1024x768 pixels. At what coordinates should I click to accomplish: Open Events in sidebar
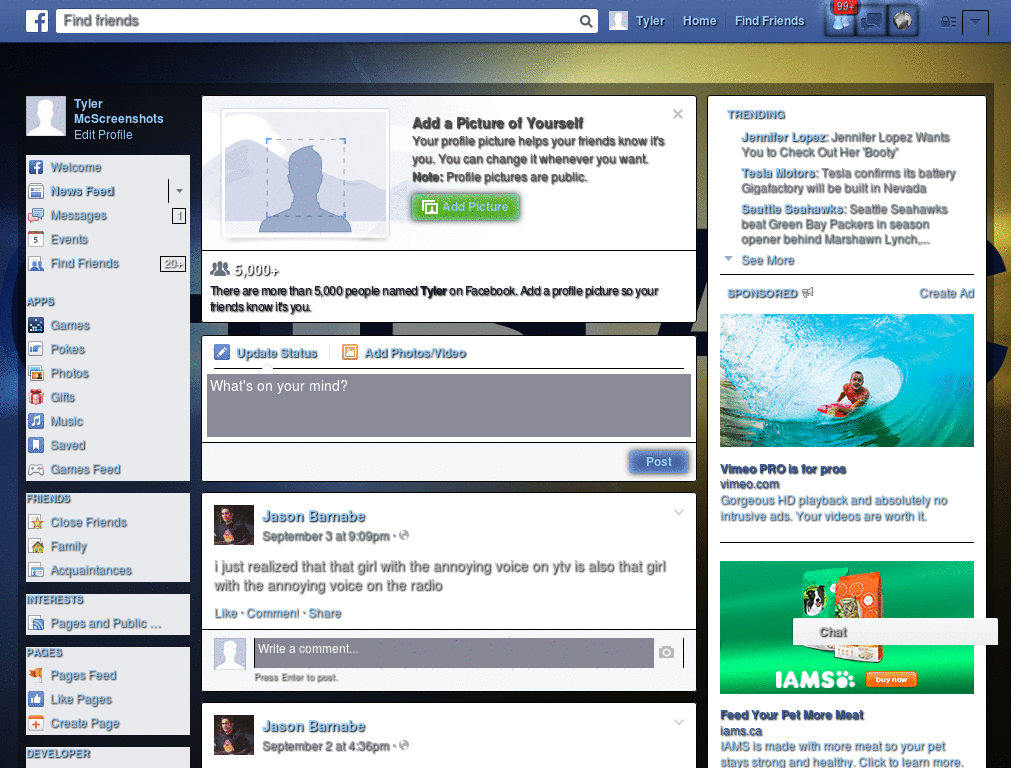[x=69, y=240]
